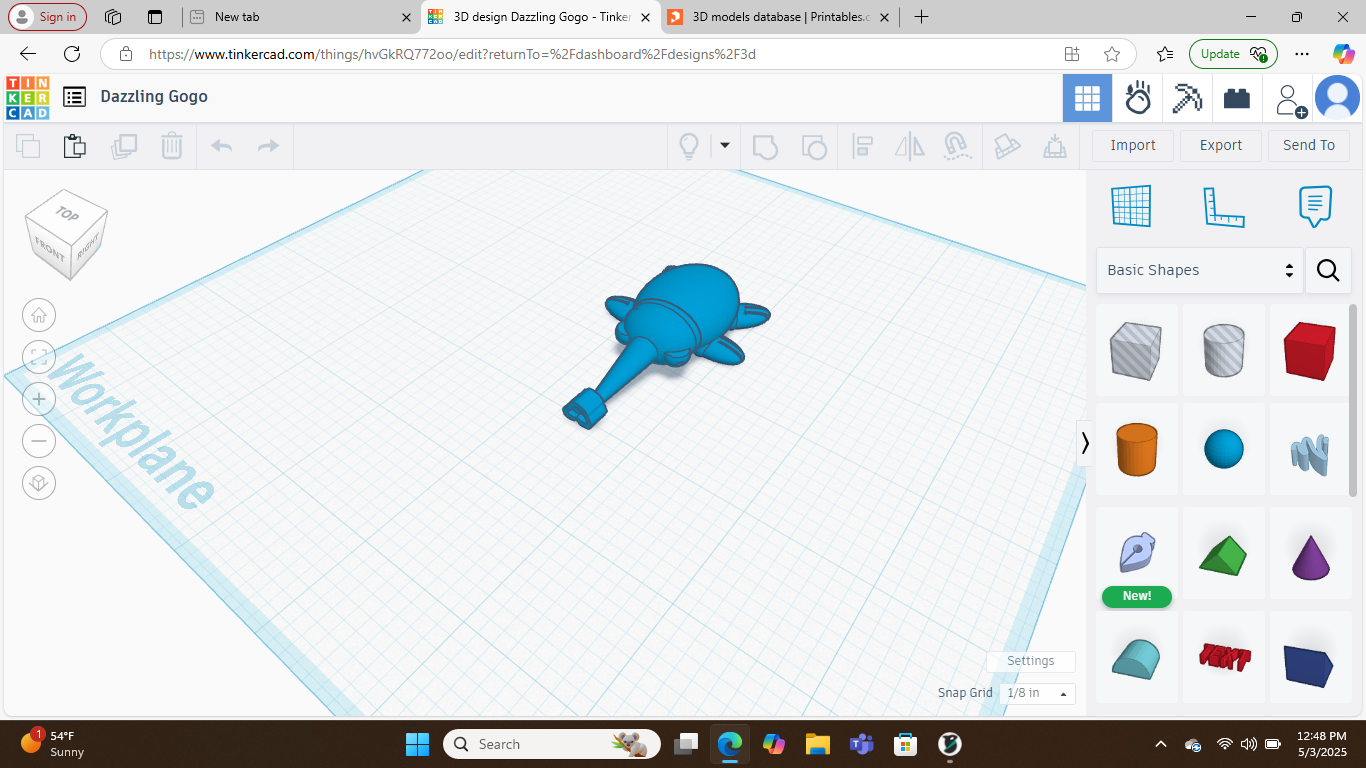The image size is (1366, 768).
Task: Click the Zoom in plus button
Action: pyautogui.click(x=39, y=399)
